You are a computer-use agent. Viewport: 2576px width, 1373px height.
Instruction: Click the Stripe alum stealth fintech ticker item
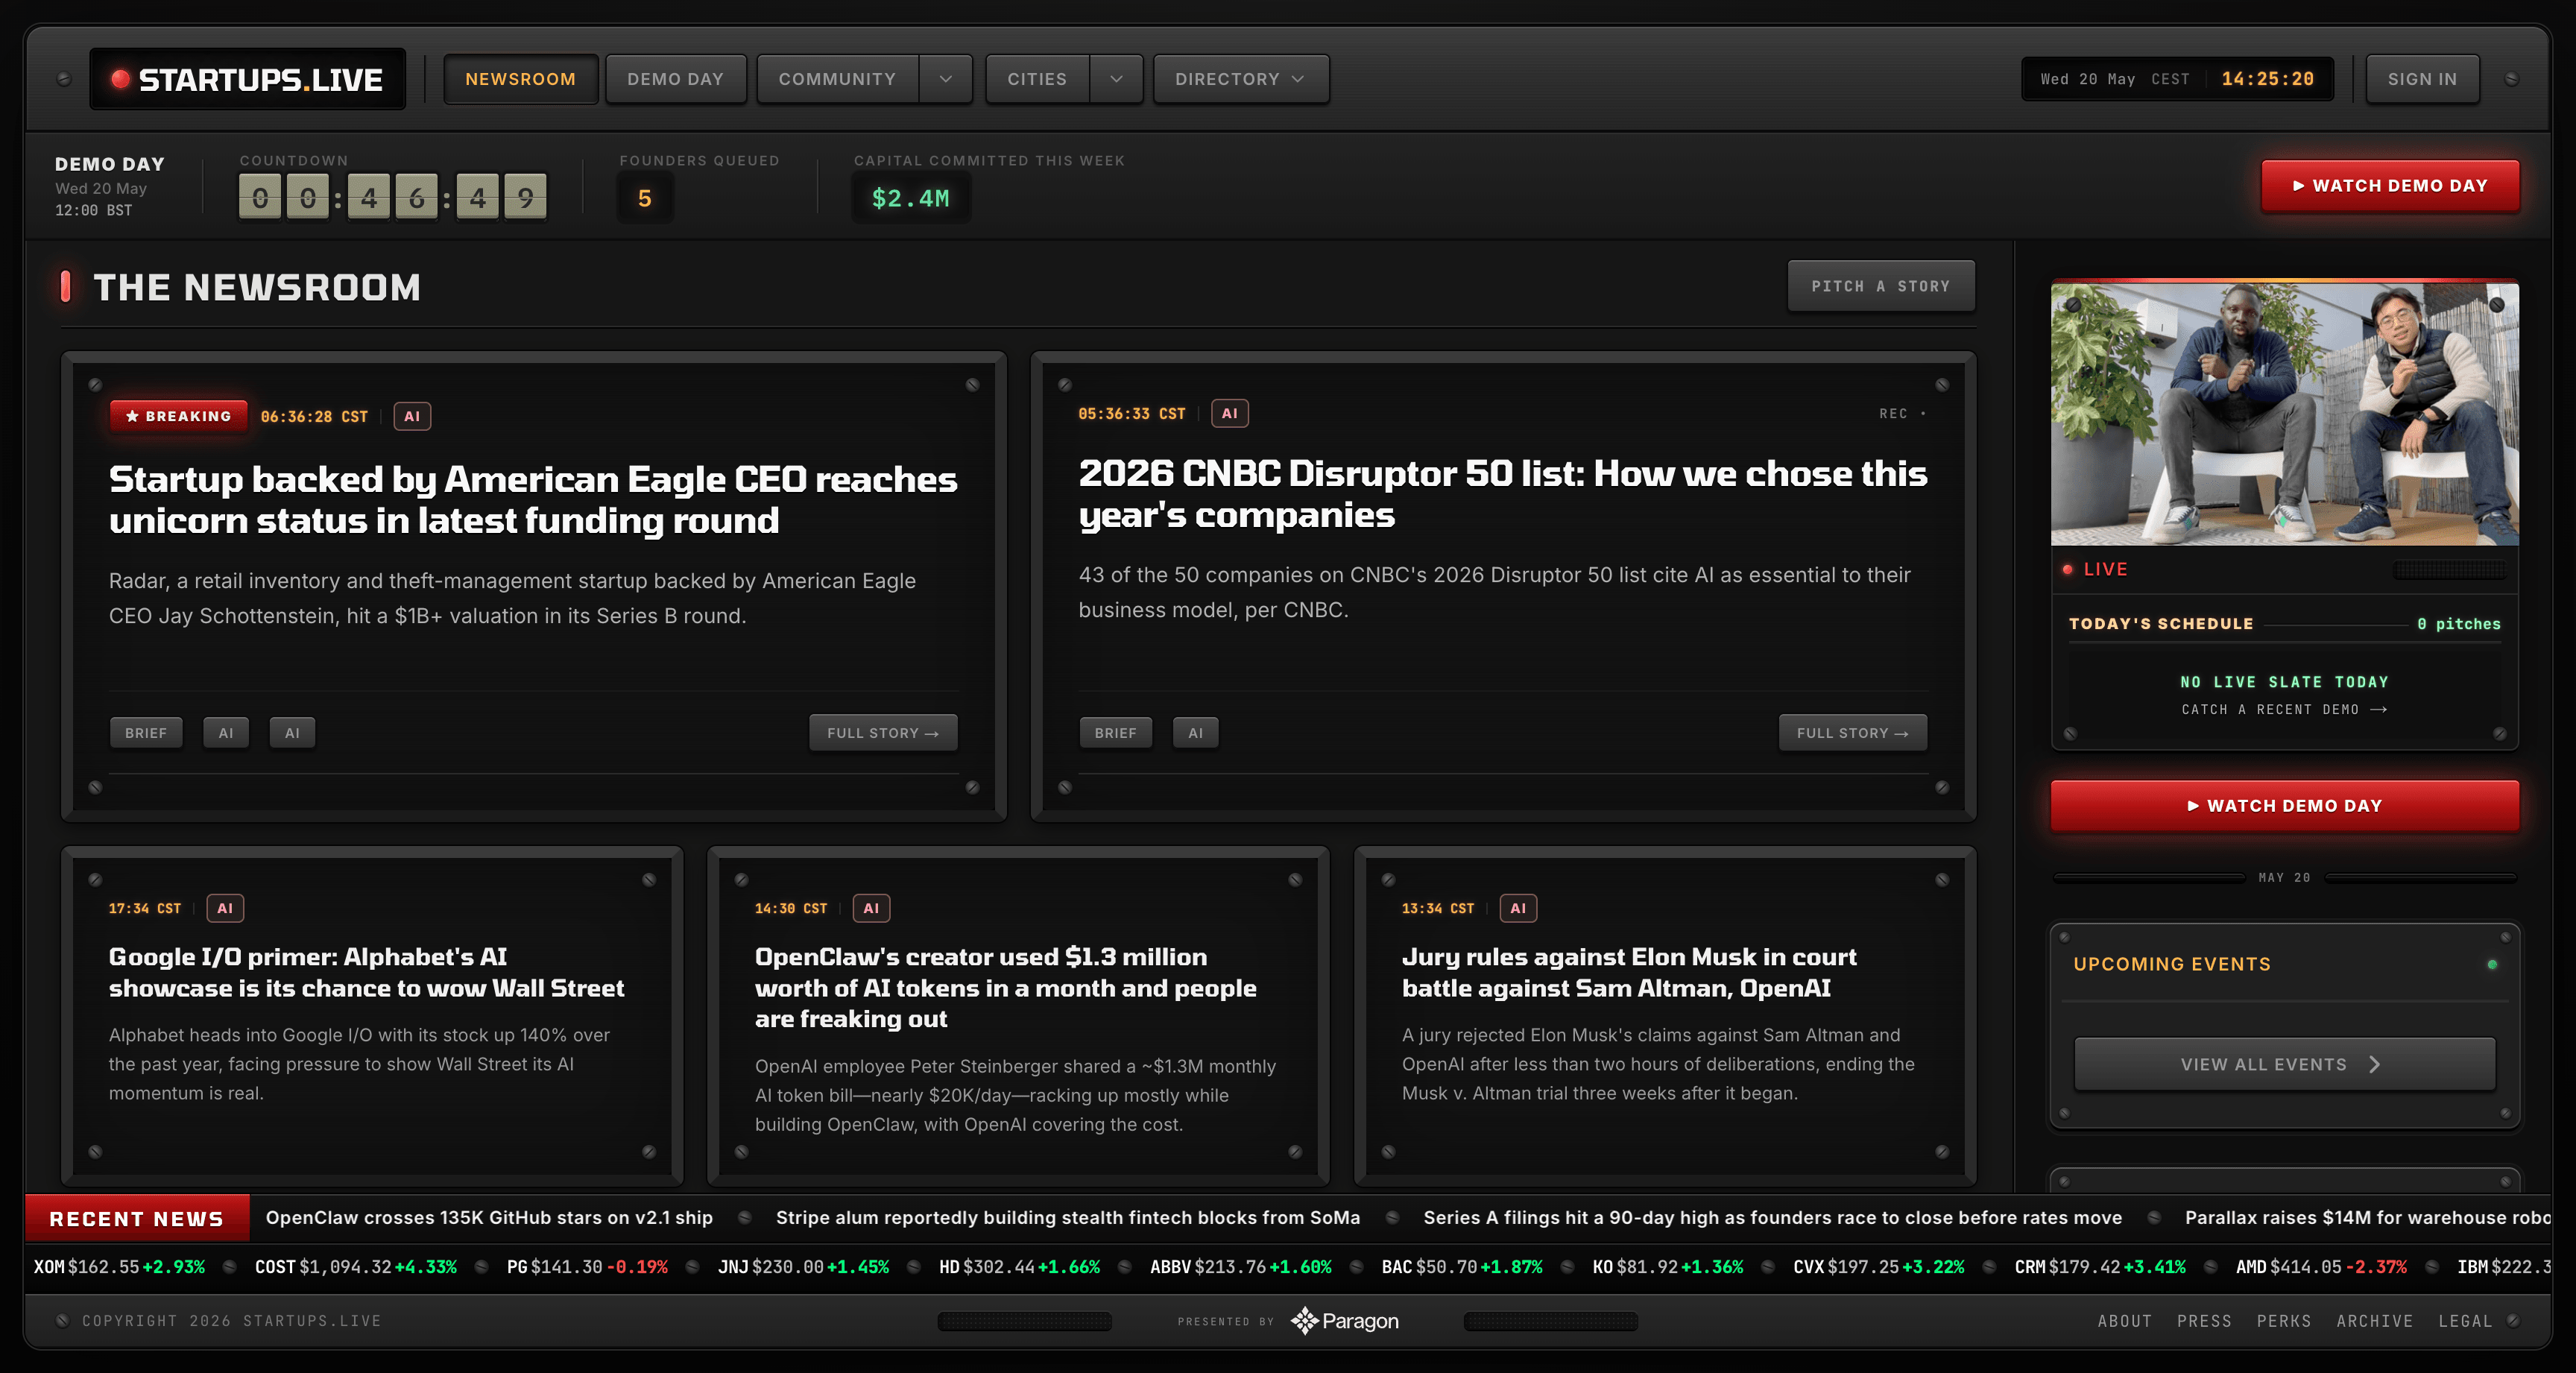(1067, 1217)
